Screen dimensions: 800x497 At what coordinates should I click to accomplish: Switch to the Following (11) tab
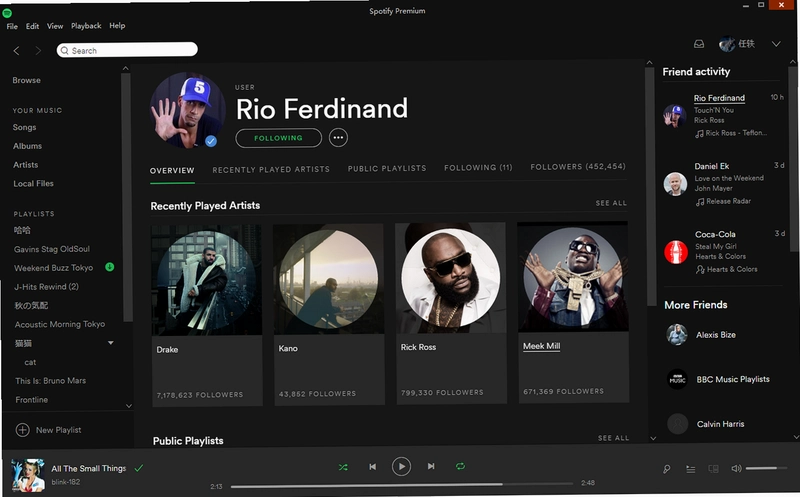tap(478, 167)
